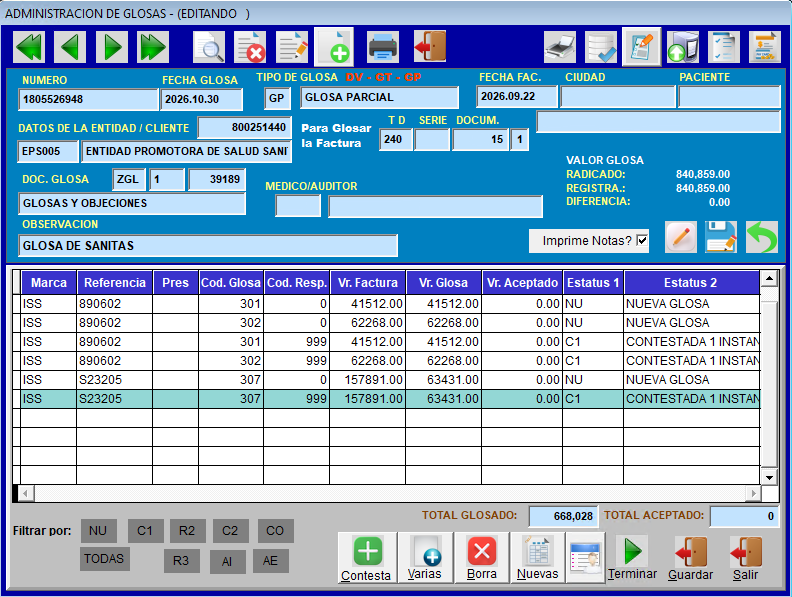Click the green undo arrow icon
The width and height of the screenshot is (792, 597).
coord(762,237)
